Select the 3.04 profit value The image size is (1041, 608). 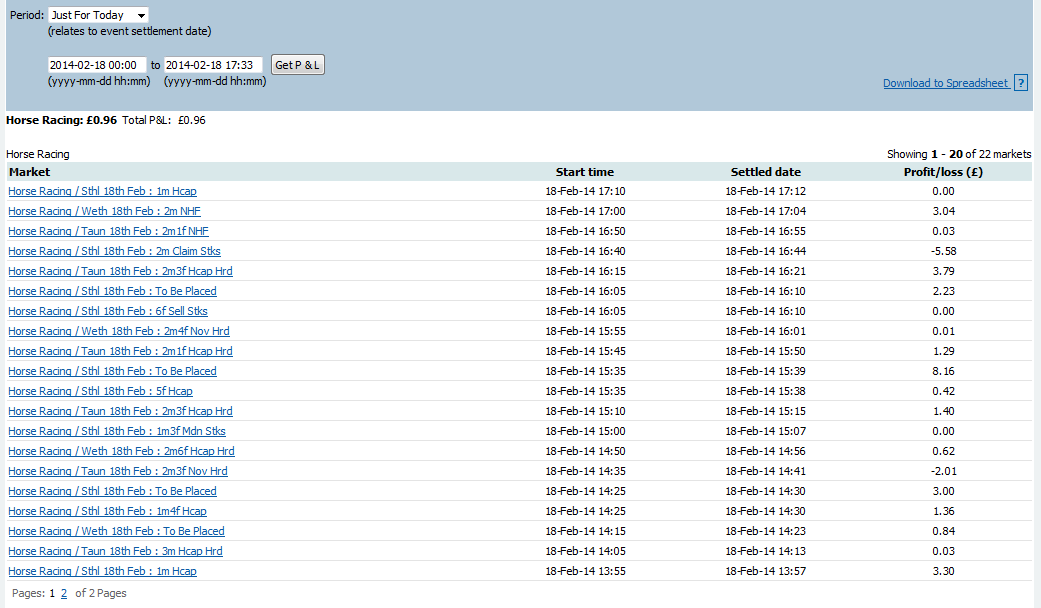(x=943, y=211)
